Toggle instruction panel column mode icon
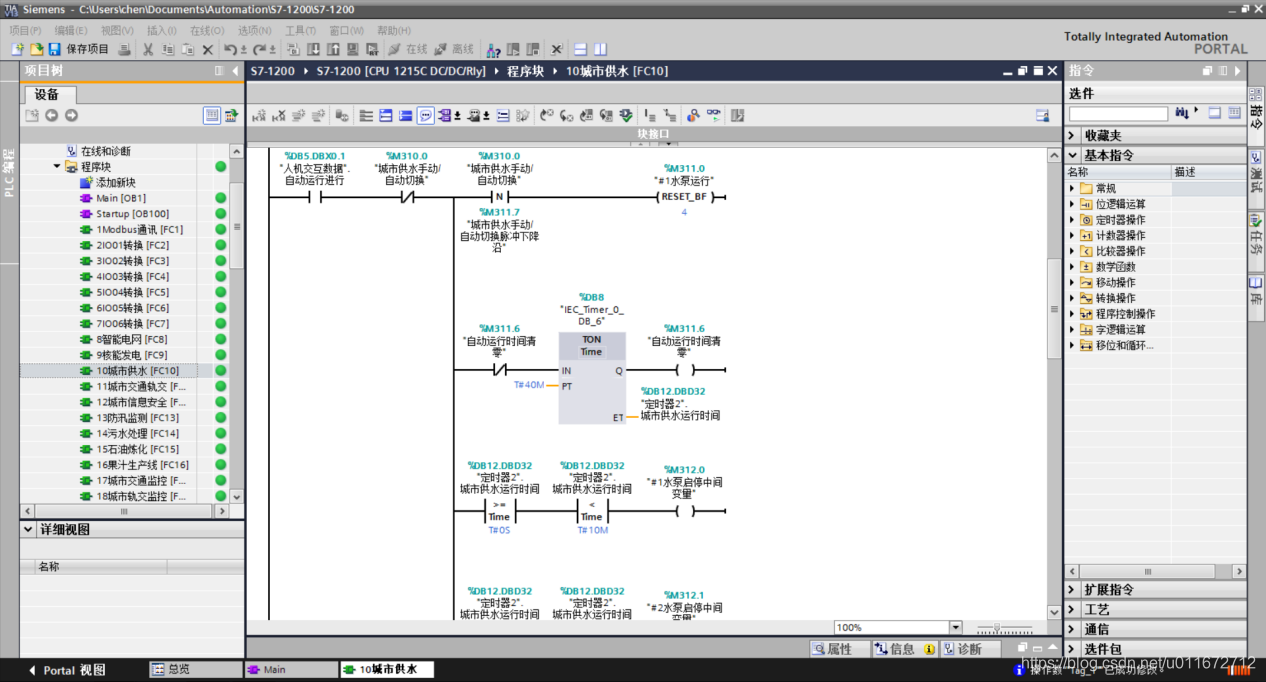This screenshot has width=1266, height=682. click(1234, 113)
